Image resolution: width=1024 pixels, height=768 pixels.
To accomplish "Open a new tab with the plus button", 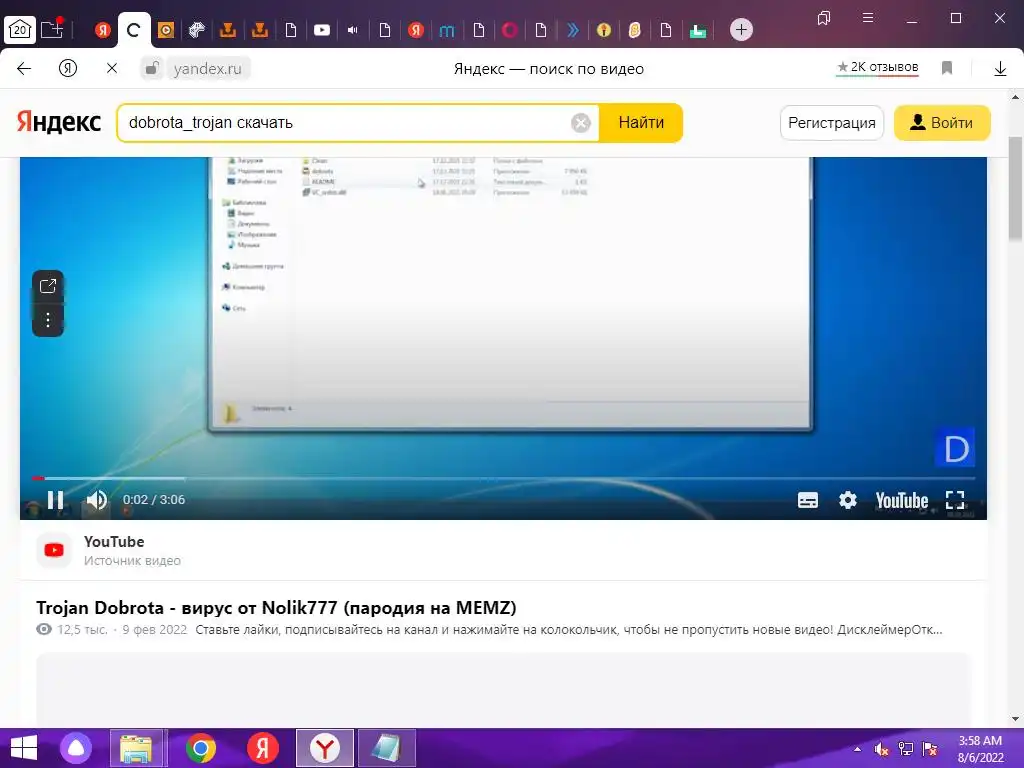I will [x=741, y=29].
